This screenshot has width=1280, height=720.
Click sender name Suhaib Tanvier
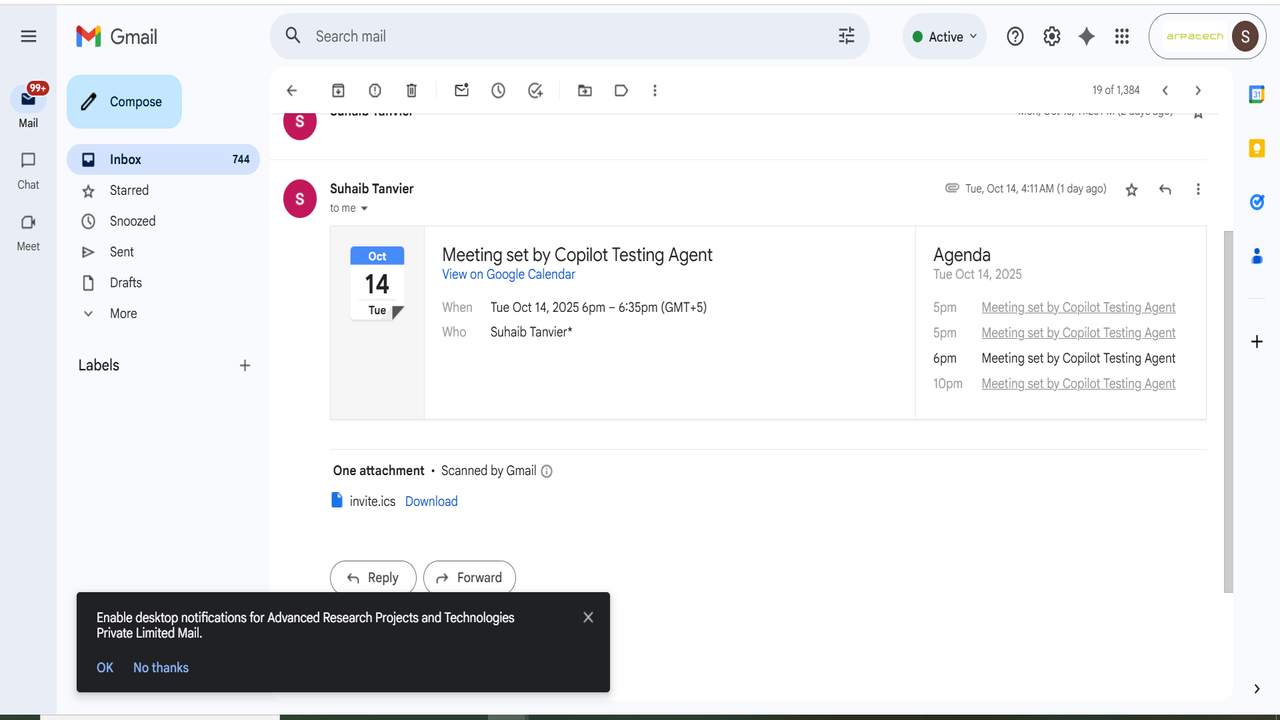[372, 189]
